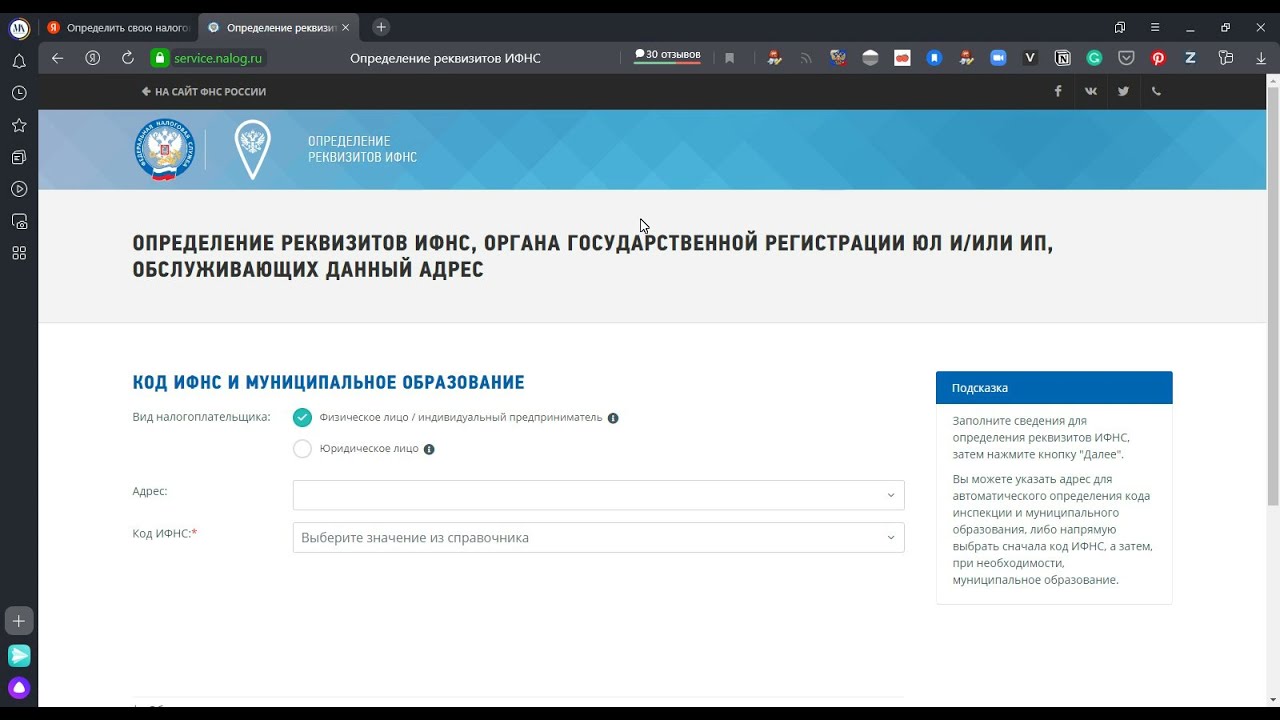The image size is (1280, 720).
Task: Click the sidebar plus add button
Action: point(19,621)
